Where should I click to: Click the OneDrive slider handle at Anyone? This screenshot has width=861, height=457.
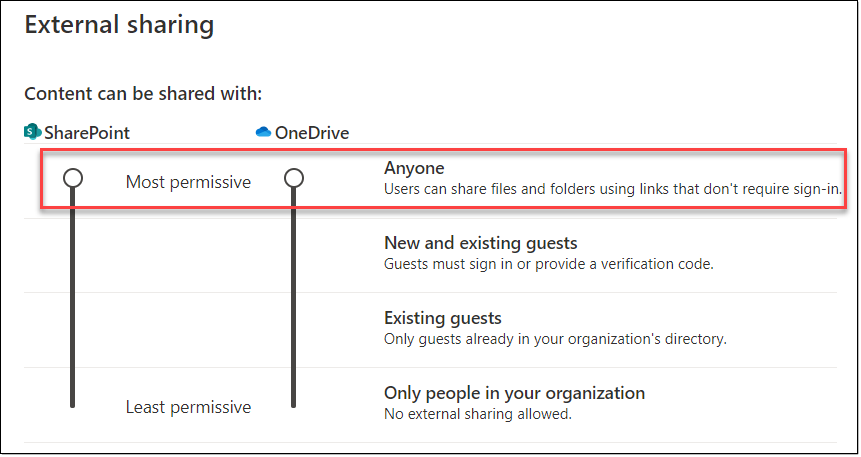(x=293, y=179)
